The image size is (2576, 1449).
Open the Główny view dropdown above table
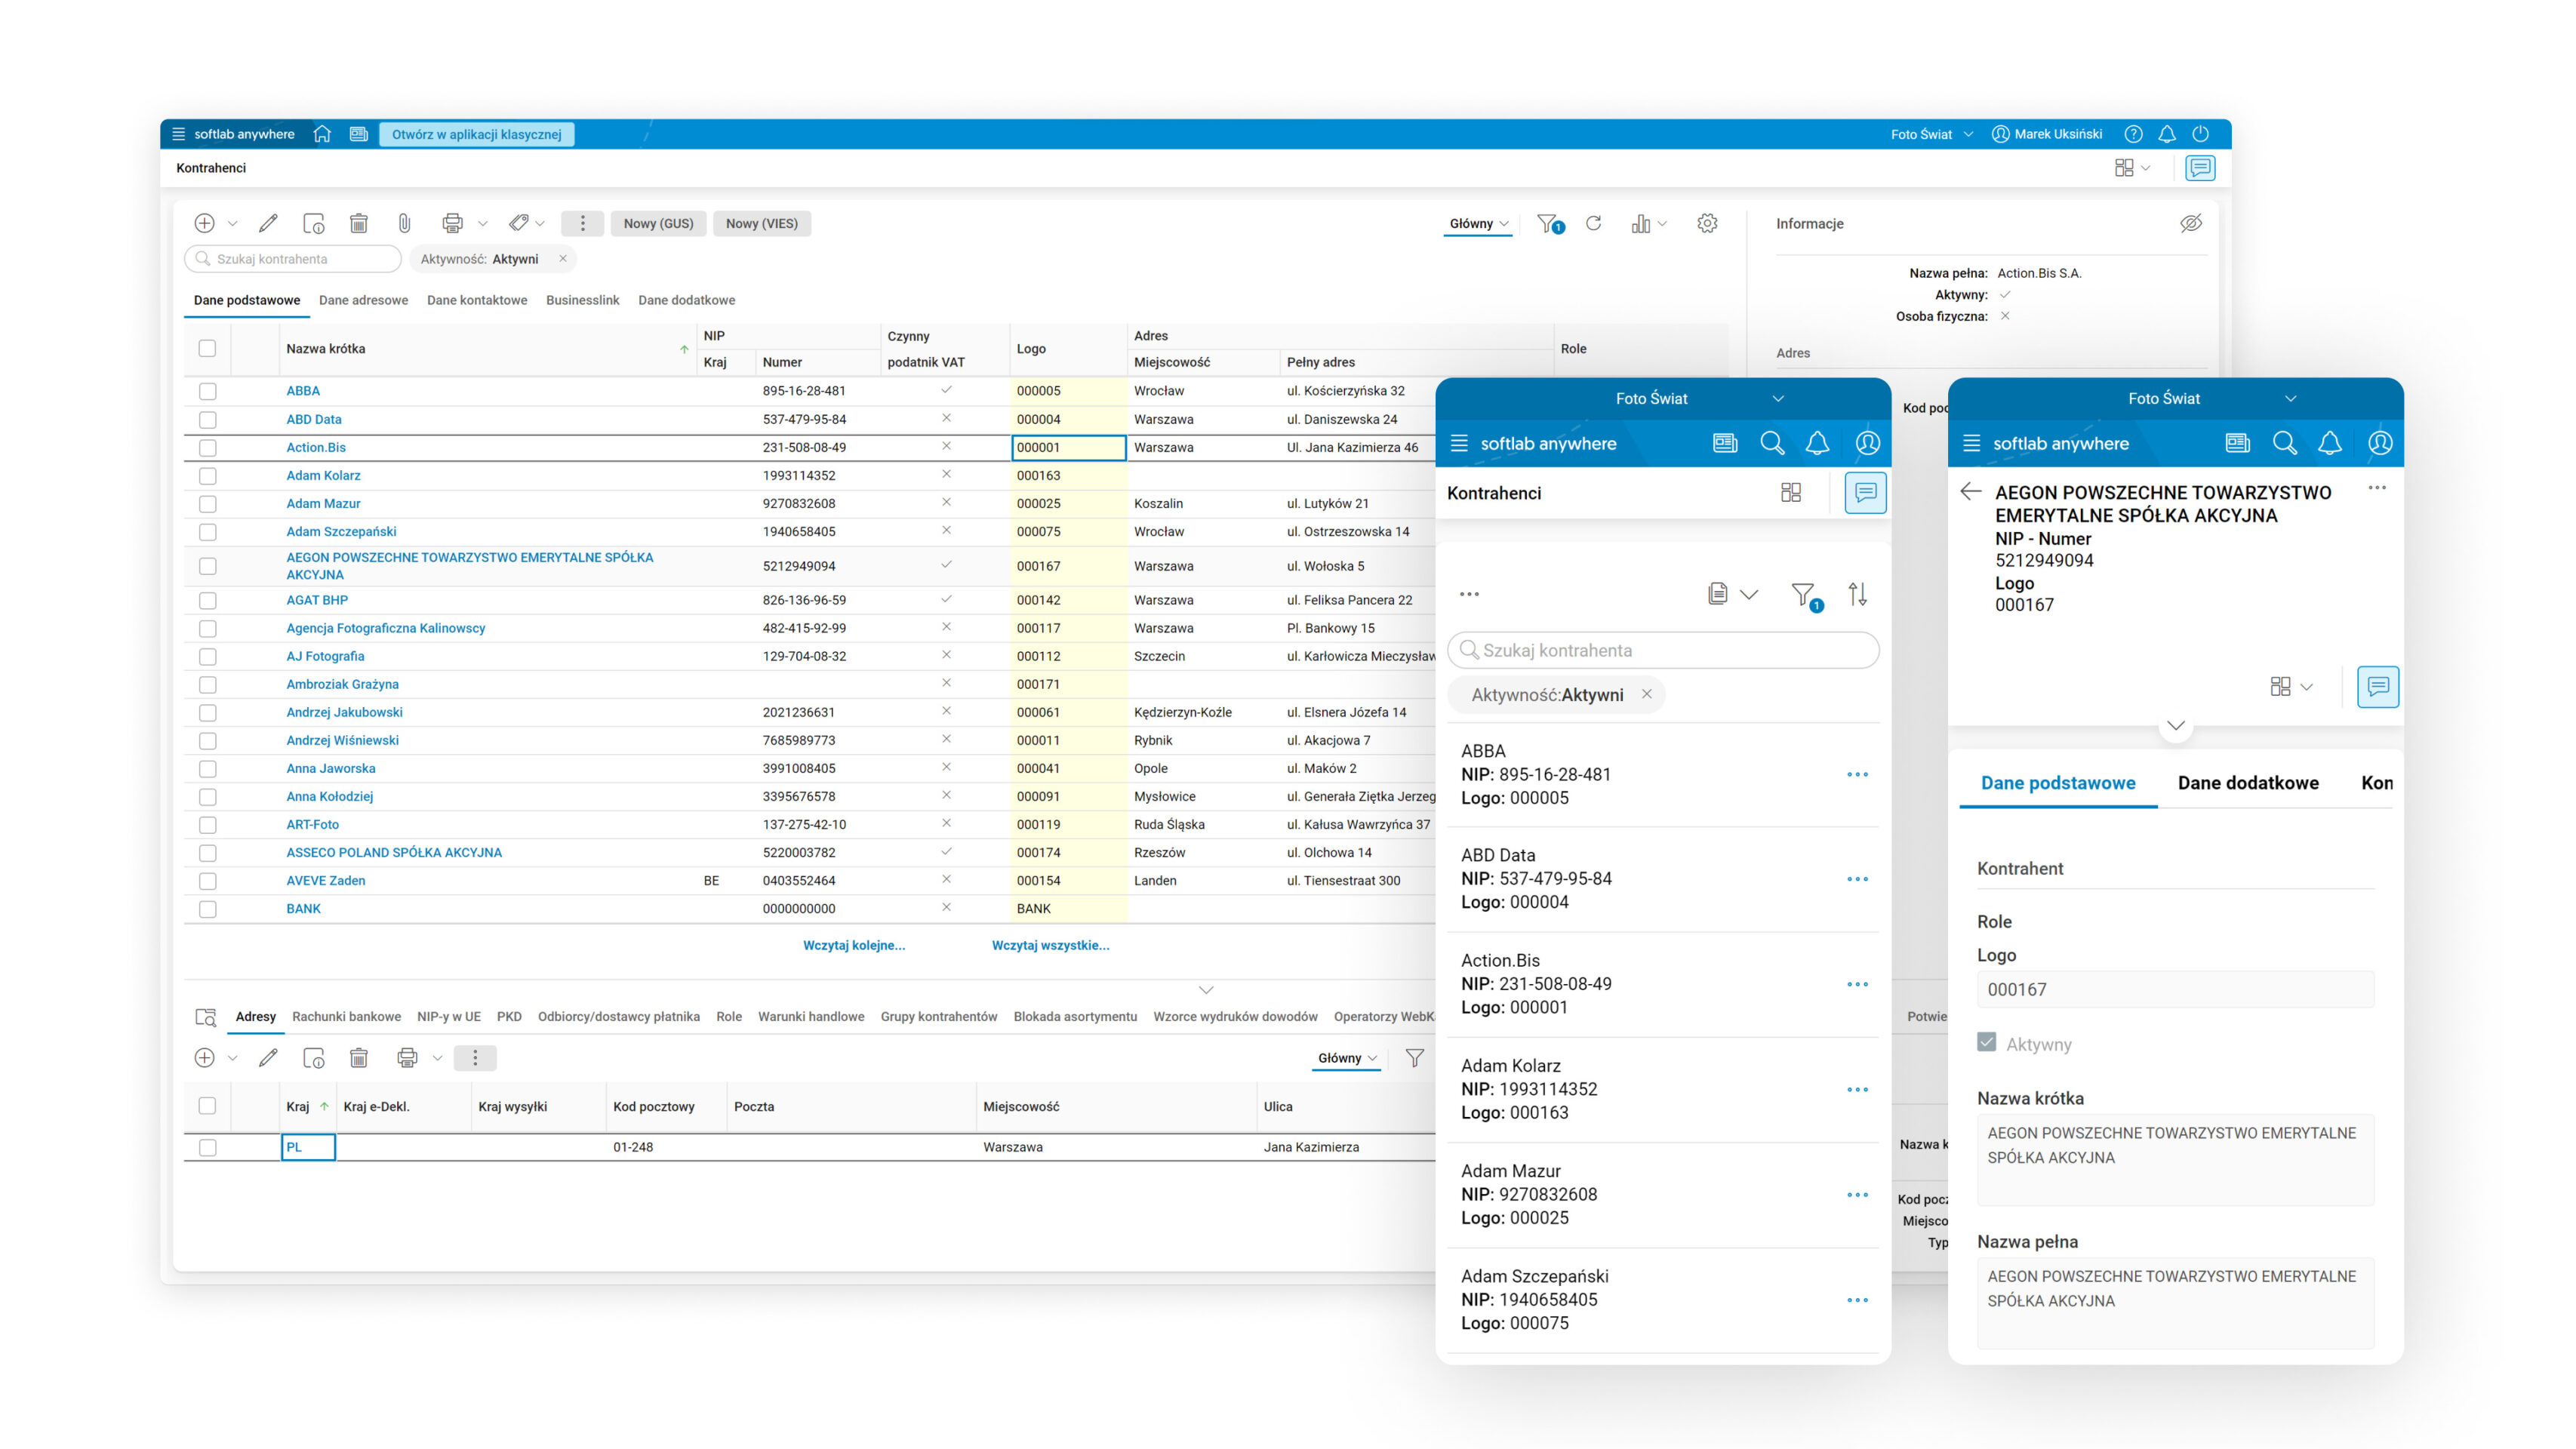point(1478,223)
